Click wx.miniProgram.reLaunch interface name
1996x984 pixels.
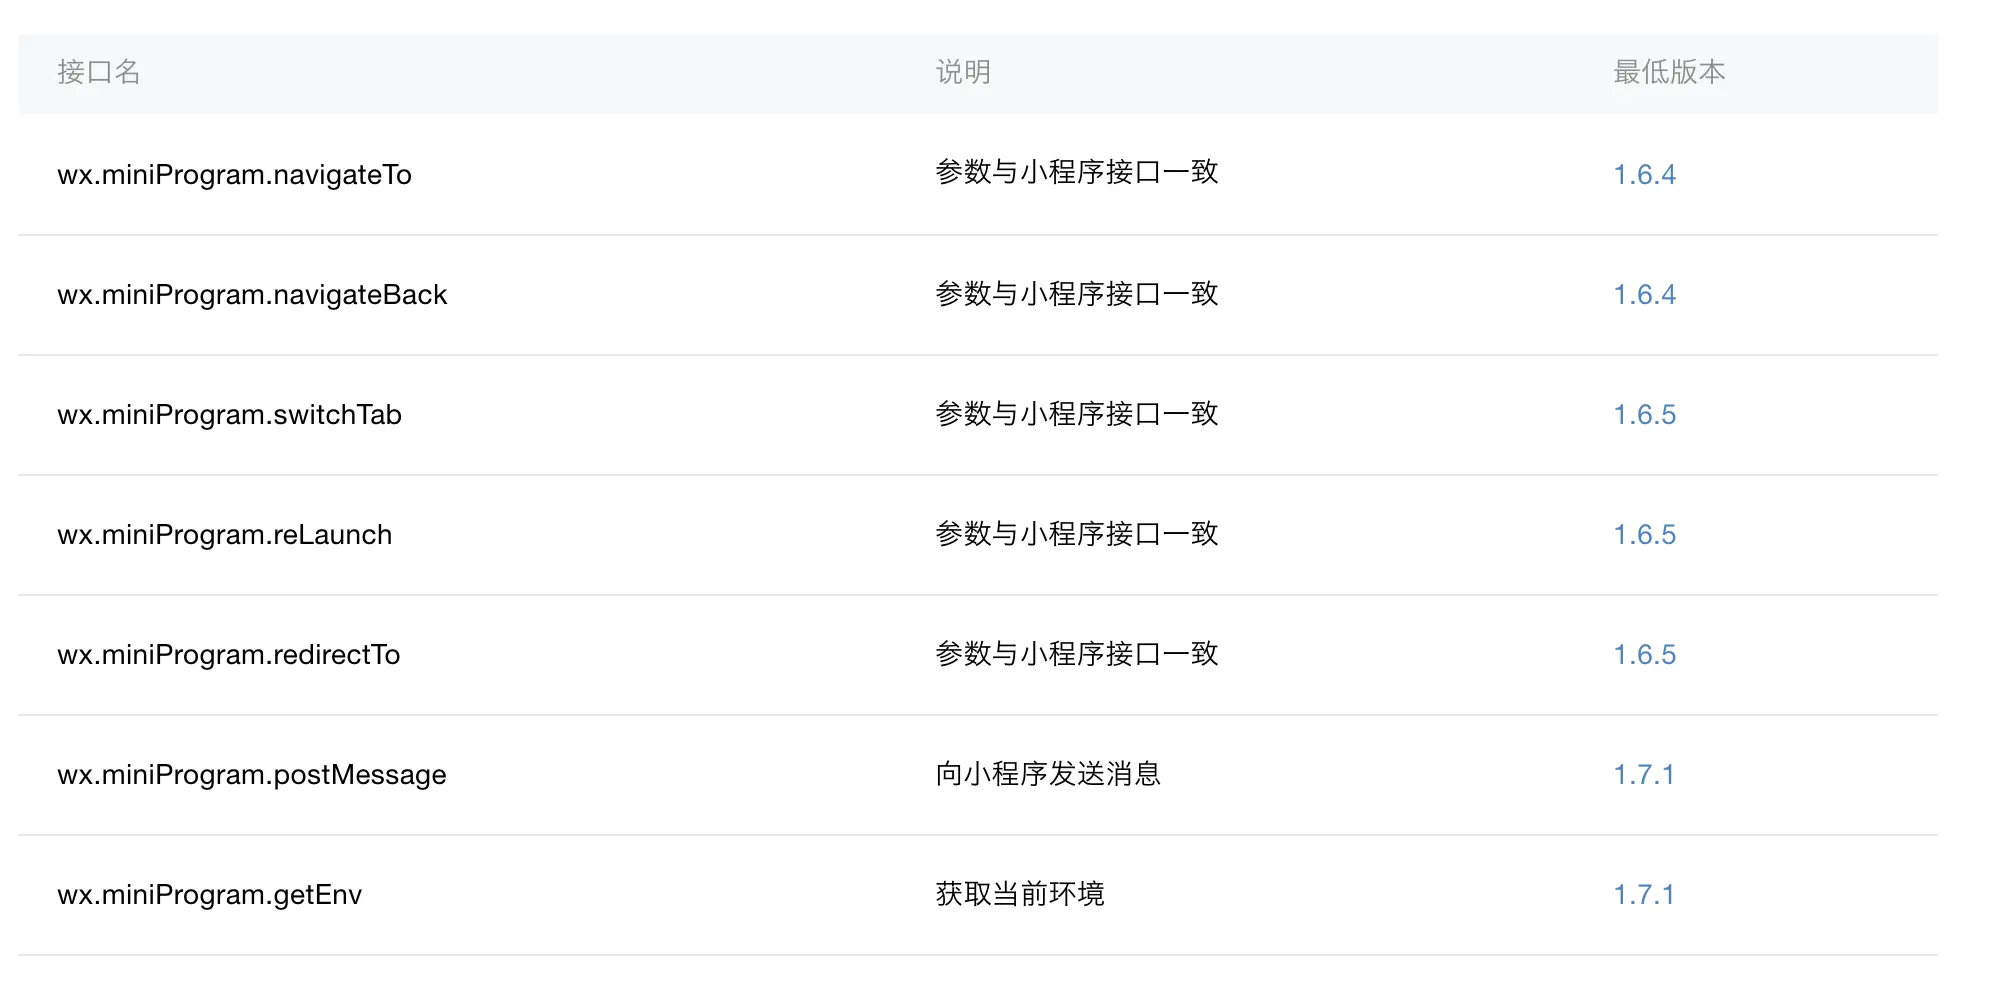tap(224, 534)
